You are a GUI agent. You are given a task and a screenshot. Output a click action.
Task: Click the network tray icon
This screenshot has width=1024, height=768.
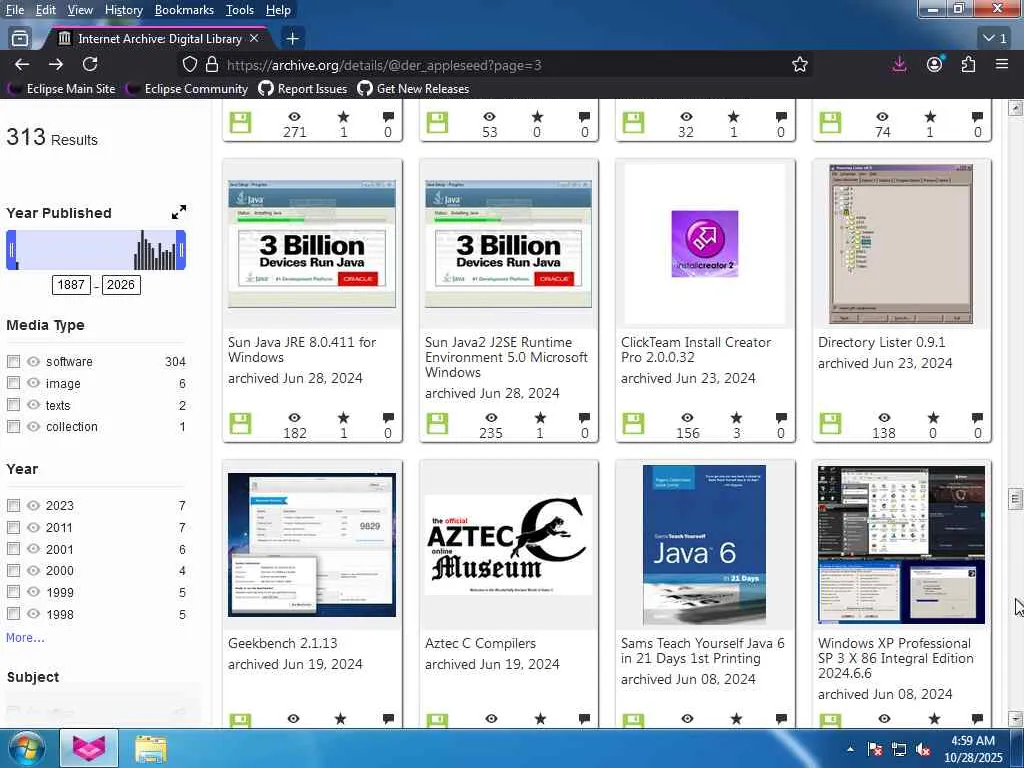pos(899,750)
